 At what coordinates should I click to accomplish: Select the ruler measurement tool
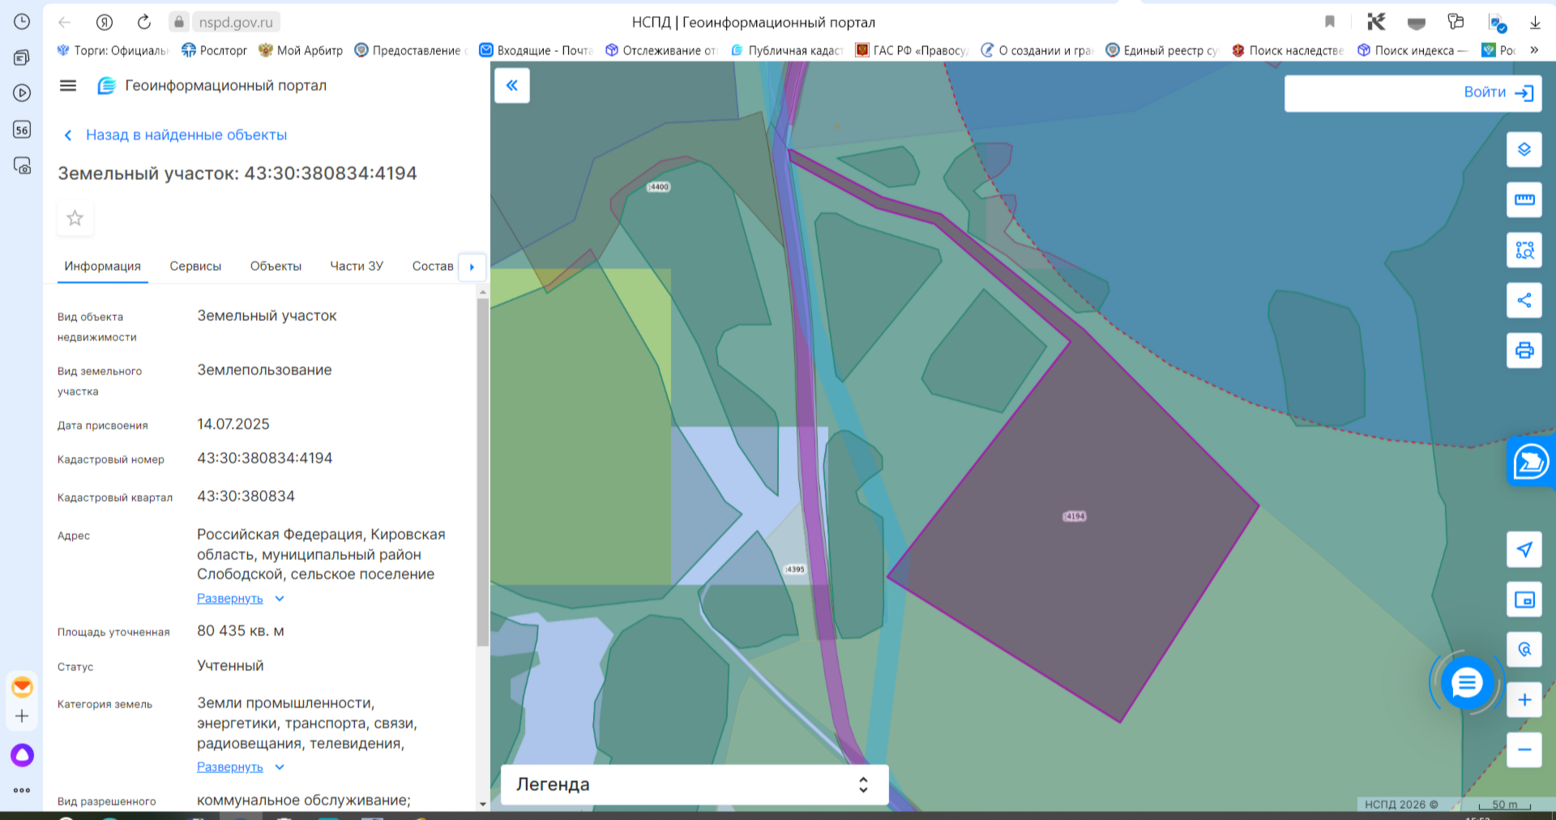point(1524,200)
